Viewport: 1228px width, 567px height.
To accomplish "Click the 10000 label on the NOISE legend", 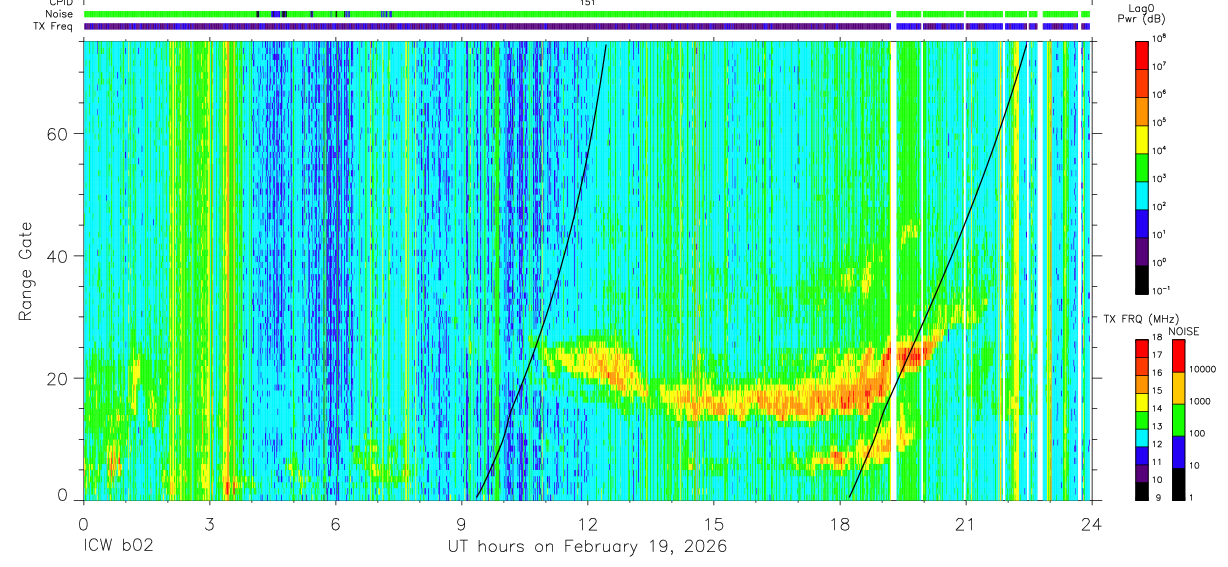I will (1202, 369).
